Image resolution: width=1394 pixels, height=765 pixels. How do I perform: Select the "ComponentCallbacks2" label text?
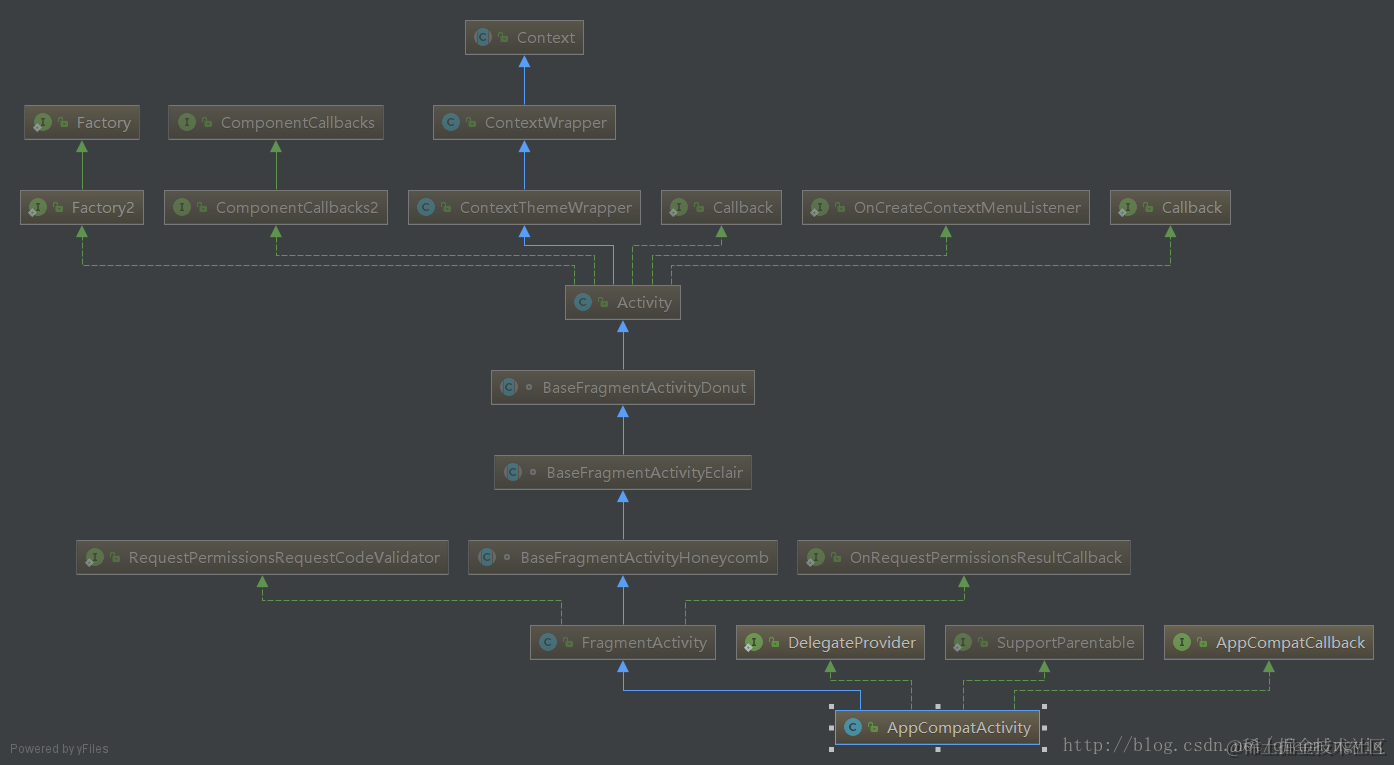point(298,208)
